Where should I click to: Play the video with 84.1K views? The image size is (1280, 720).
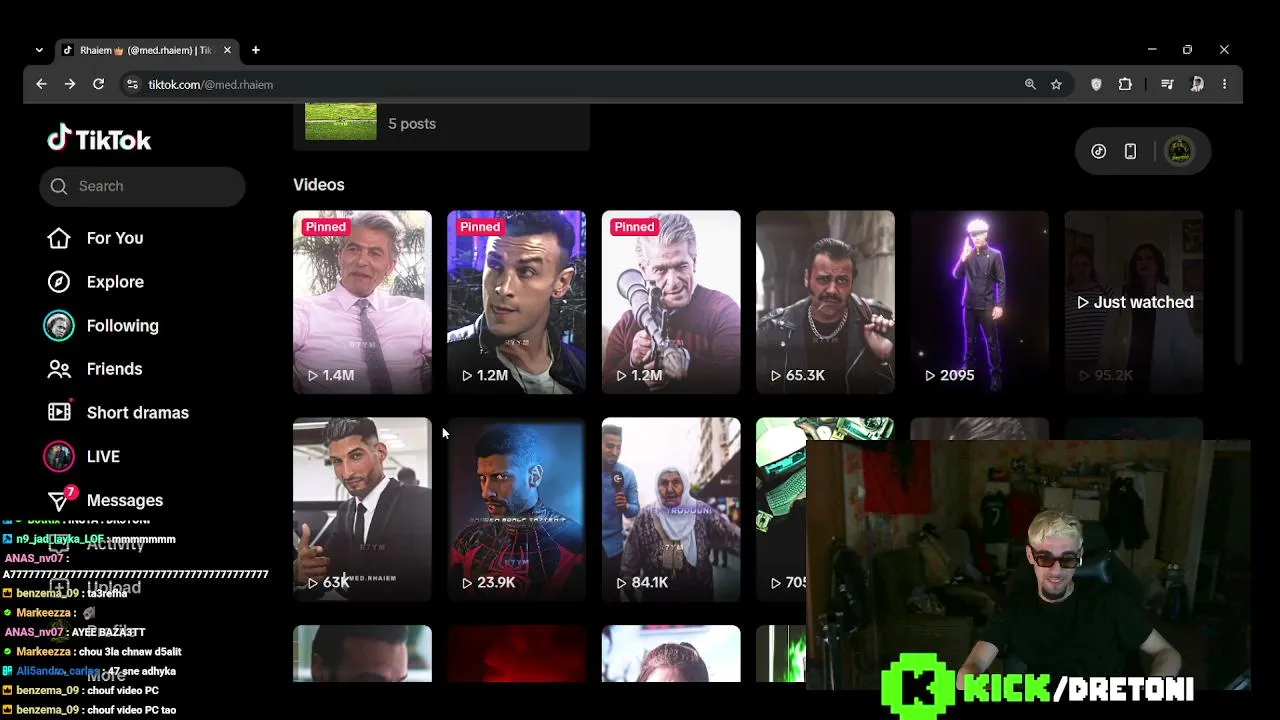coord(671,509)
